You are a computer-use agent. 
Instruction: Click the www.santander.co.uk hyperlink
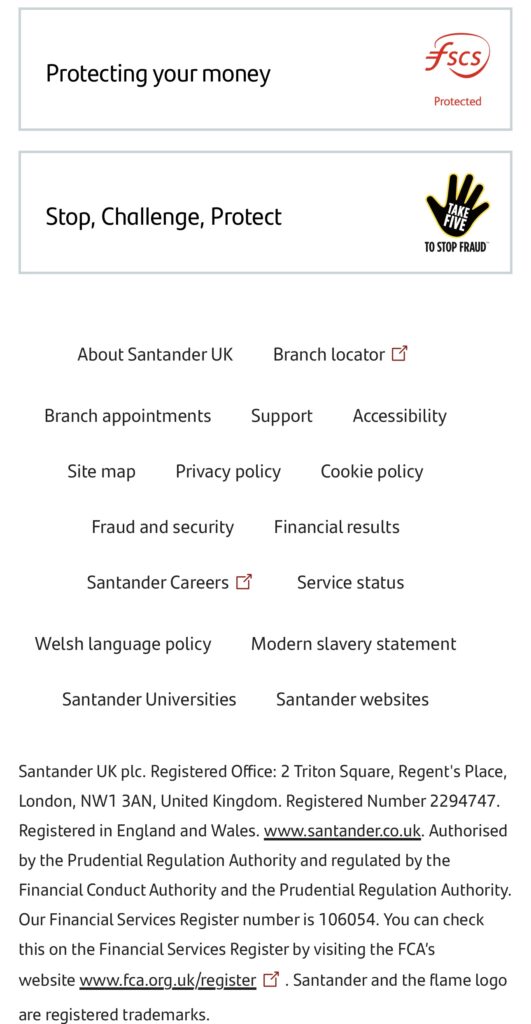[x=342, y=831]
